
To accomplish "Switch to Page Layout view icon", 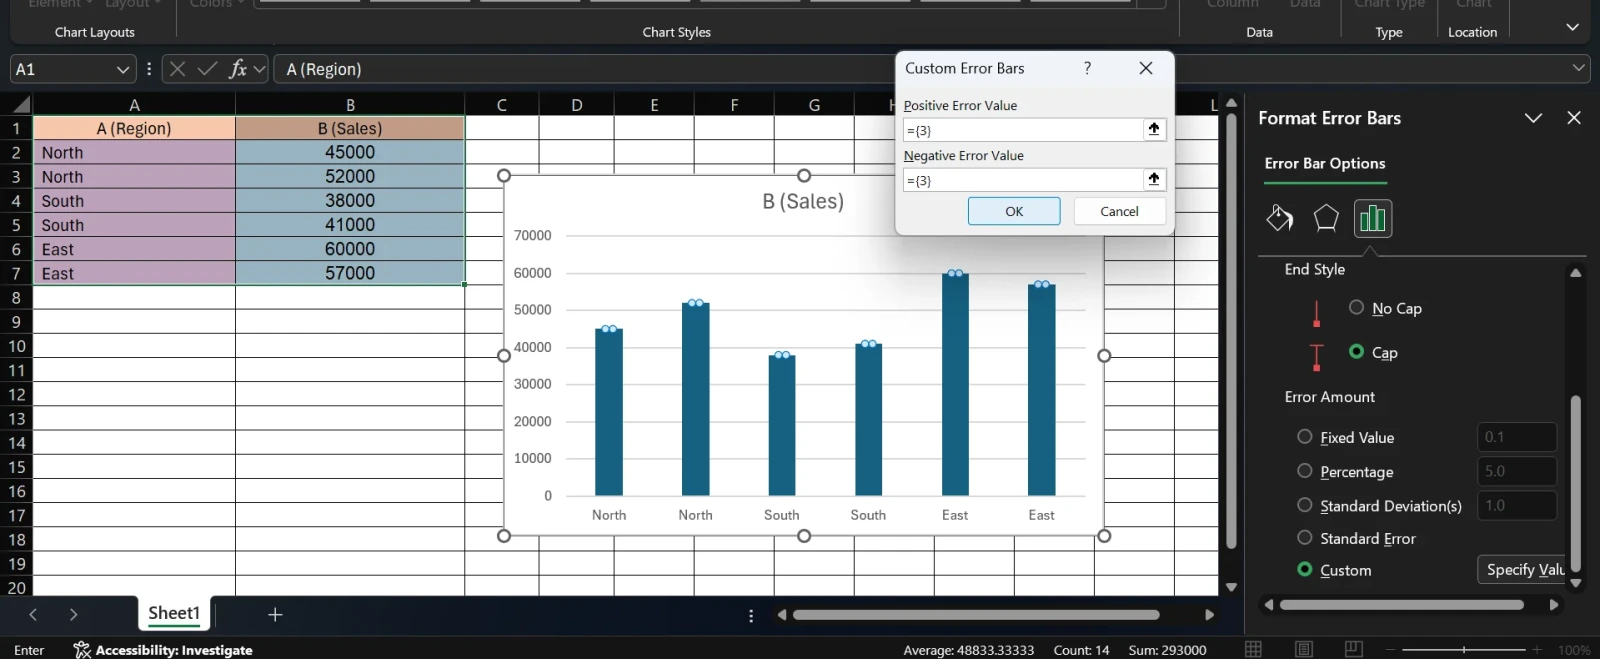I will coord(1304,649).
